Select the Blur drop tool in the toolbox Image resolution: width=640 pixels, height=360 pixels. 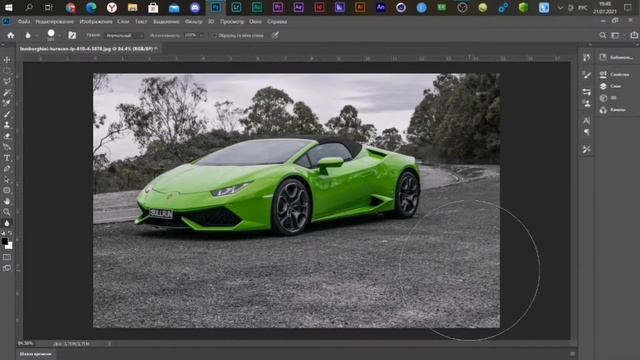pos(7,223)
